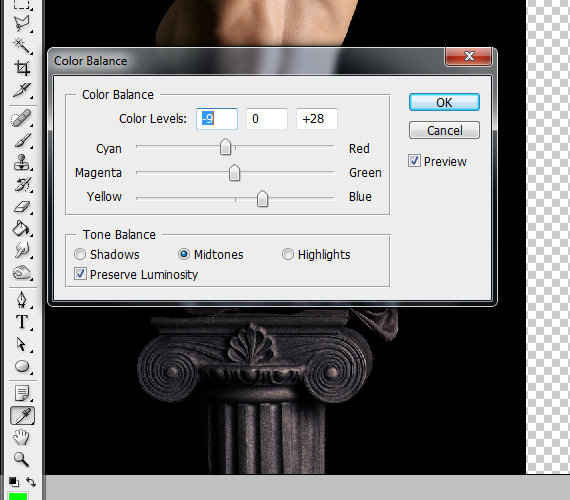The width and height of the screenshot is (570, 500).
Task: Close the Color Balance window with X
Action: (x=469, y=56)
